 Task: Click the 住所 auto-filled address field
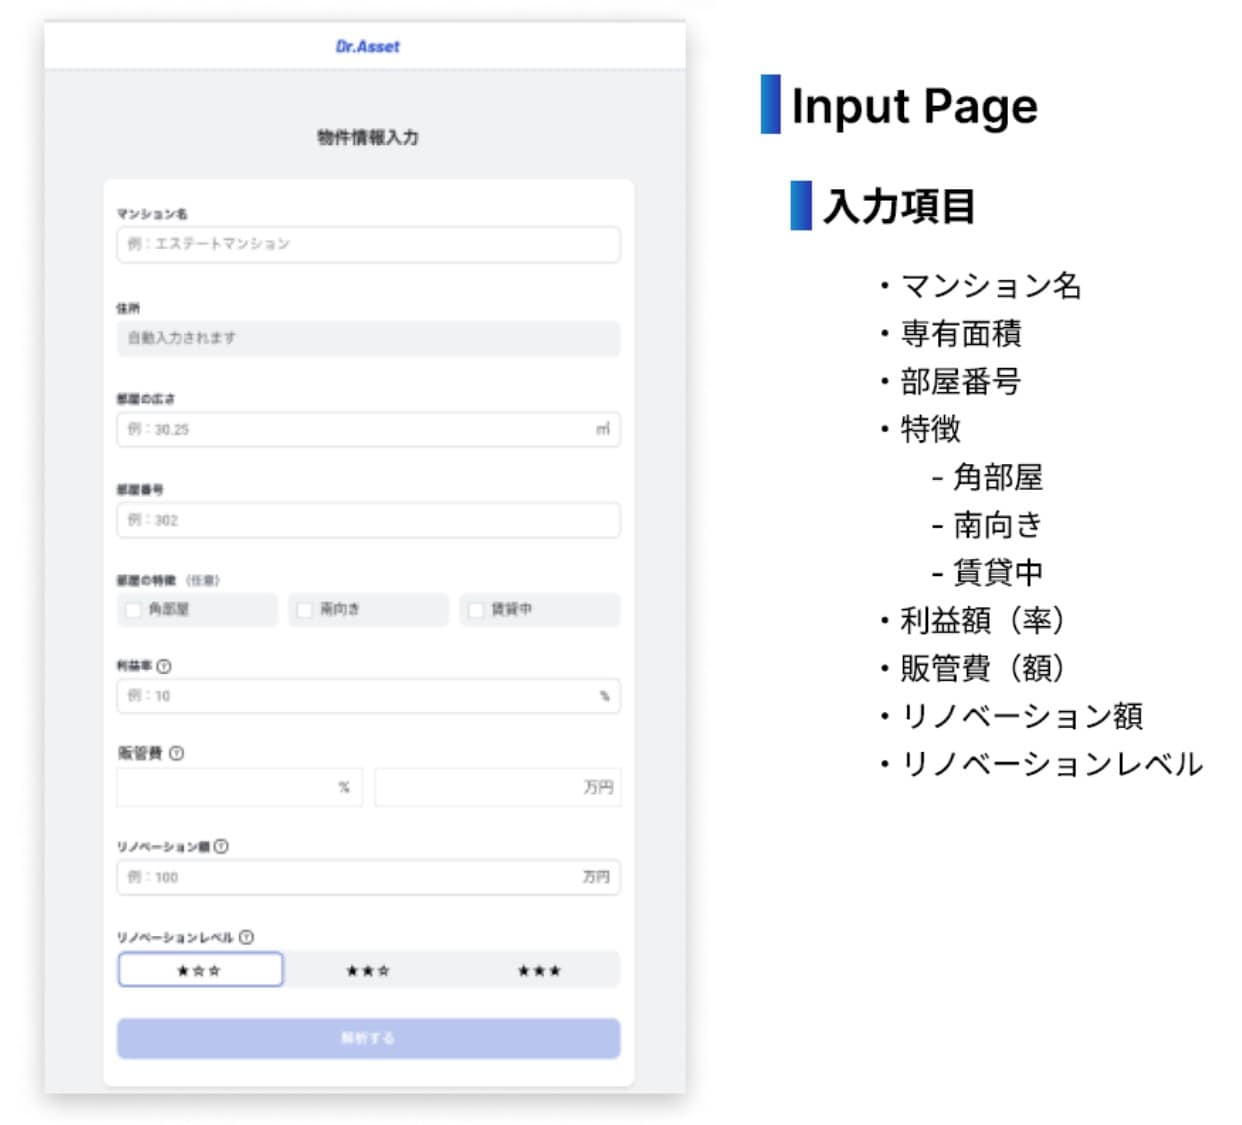(x=368, y=338)
